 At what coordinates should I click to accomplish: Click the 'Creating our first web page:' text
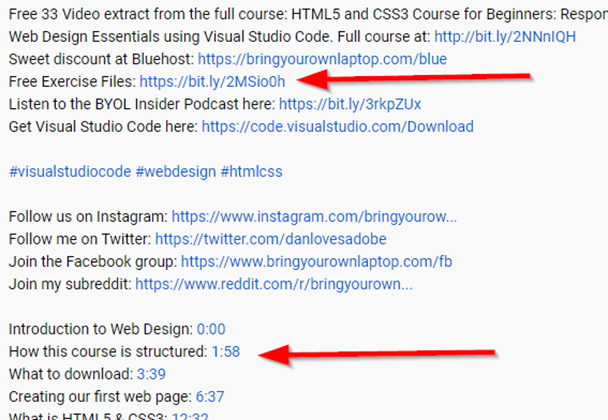pos(100,397)
